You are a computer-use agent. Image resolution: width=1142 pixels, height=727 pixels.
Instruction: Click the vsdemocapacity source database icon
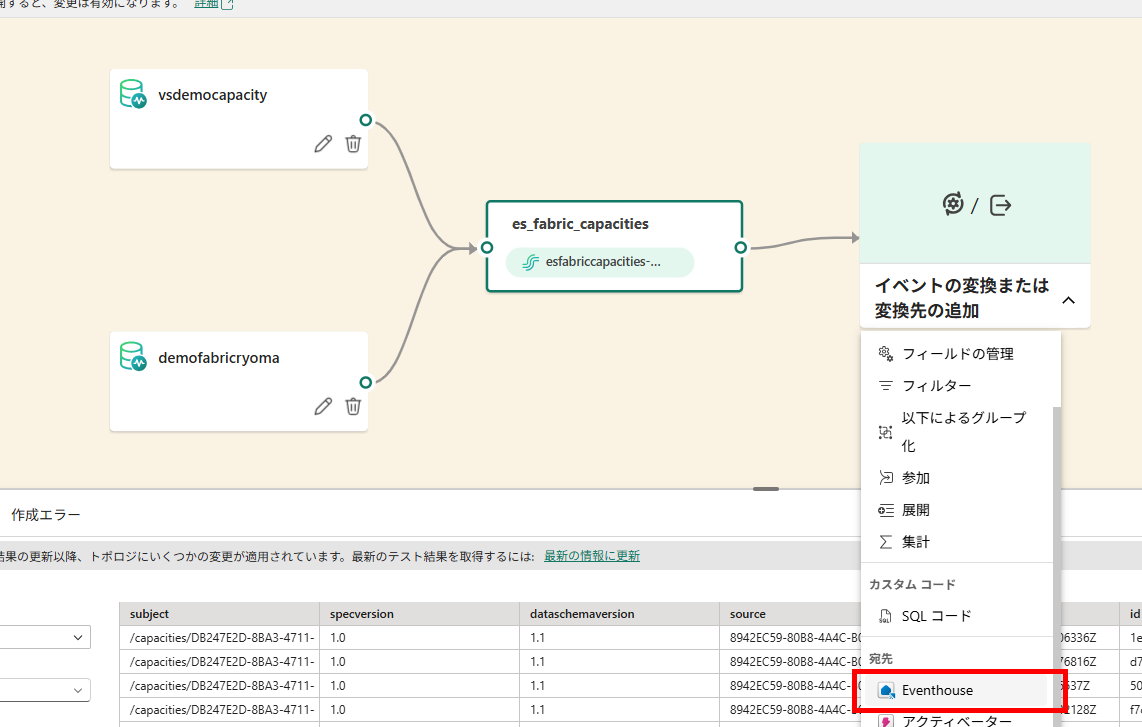coord(133,95)
